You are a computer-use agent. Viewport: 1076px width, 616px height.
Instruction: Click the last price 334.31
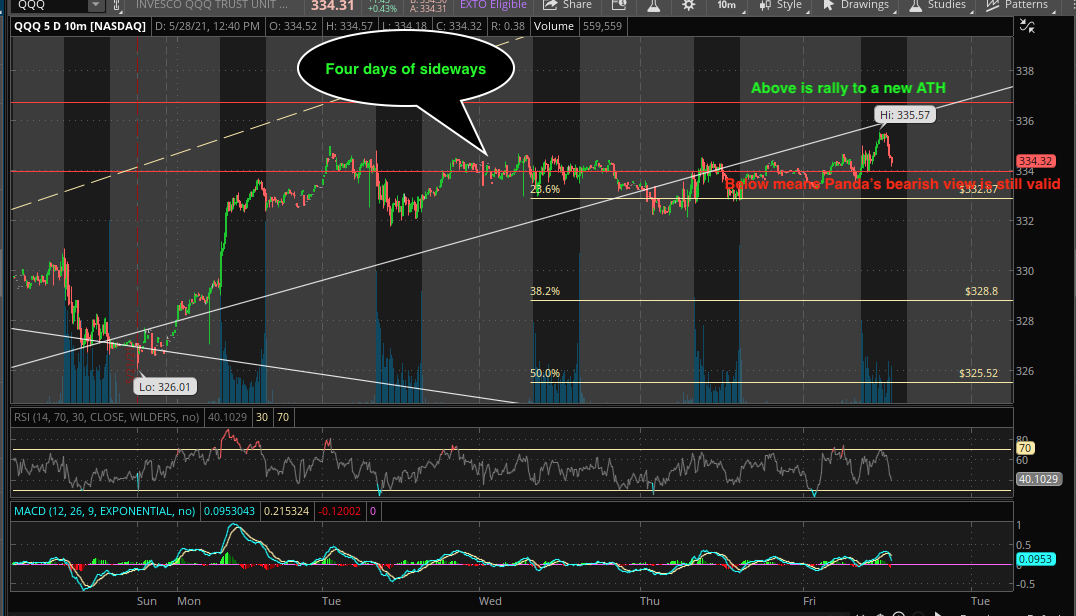[x=332, y=6]
